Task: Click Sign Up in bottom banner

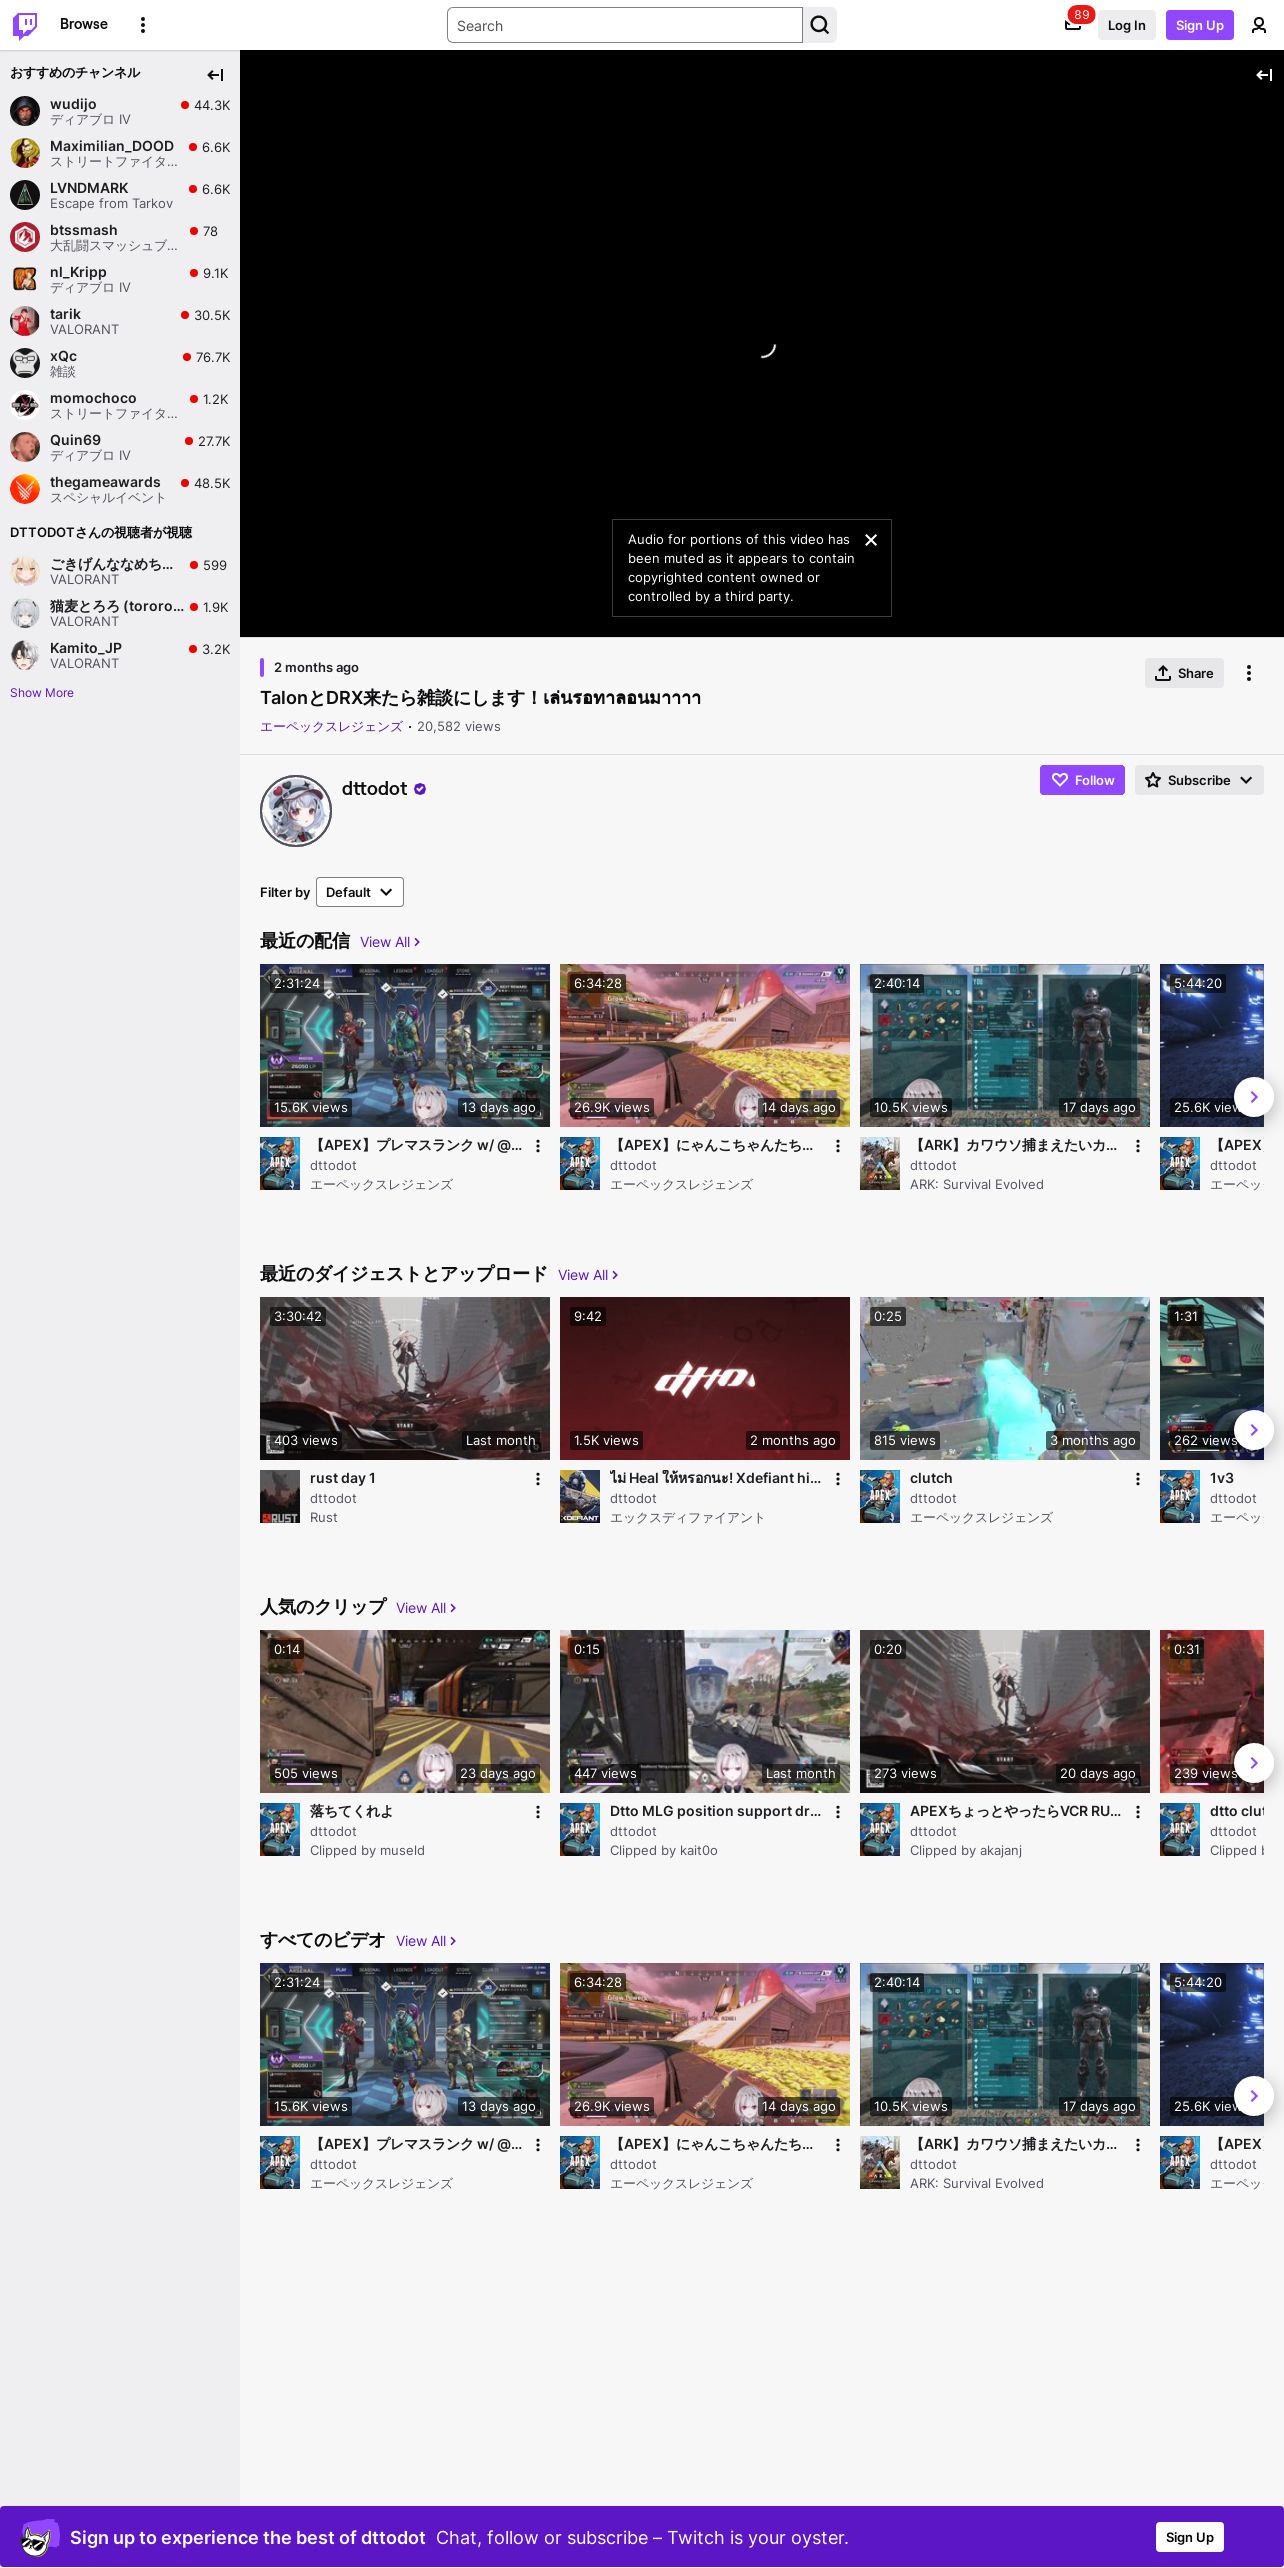Action: tap(1190, 2537)
